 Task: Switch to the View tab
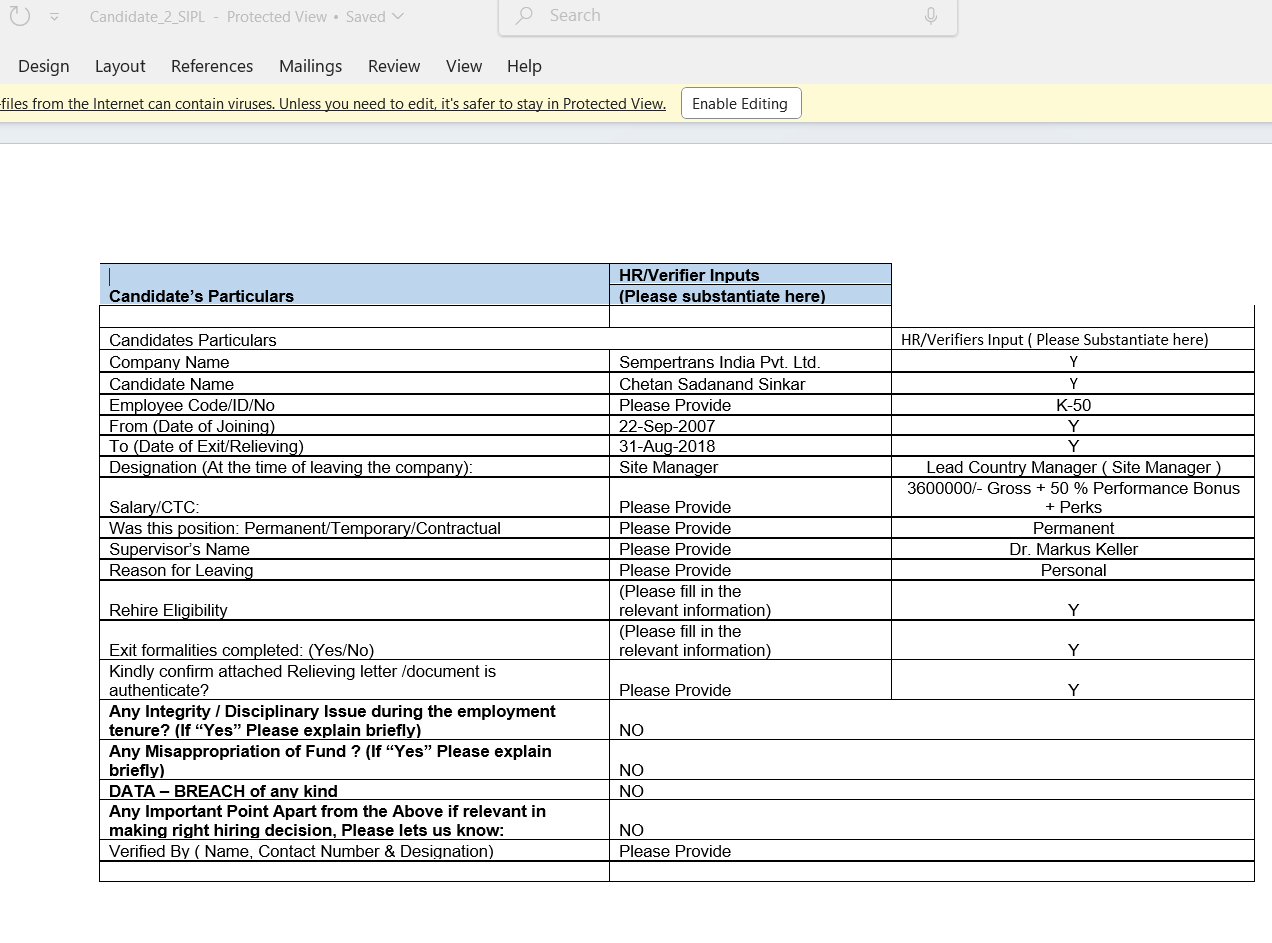click(464, 66)
